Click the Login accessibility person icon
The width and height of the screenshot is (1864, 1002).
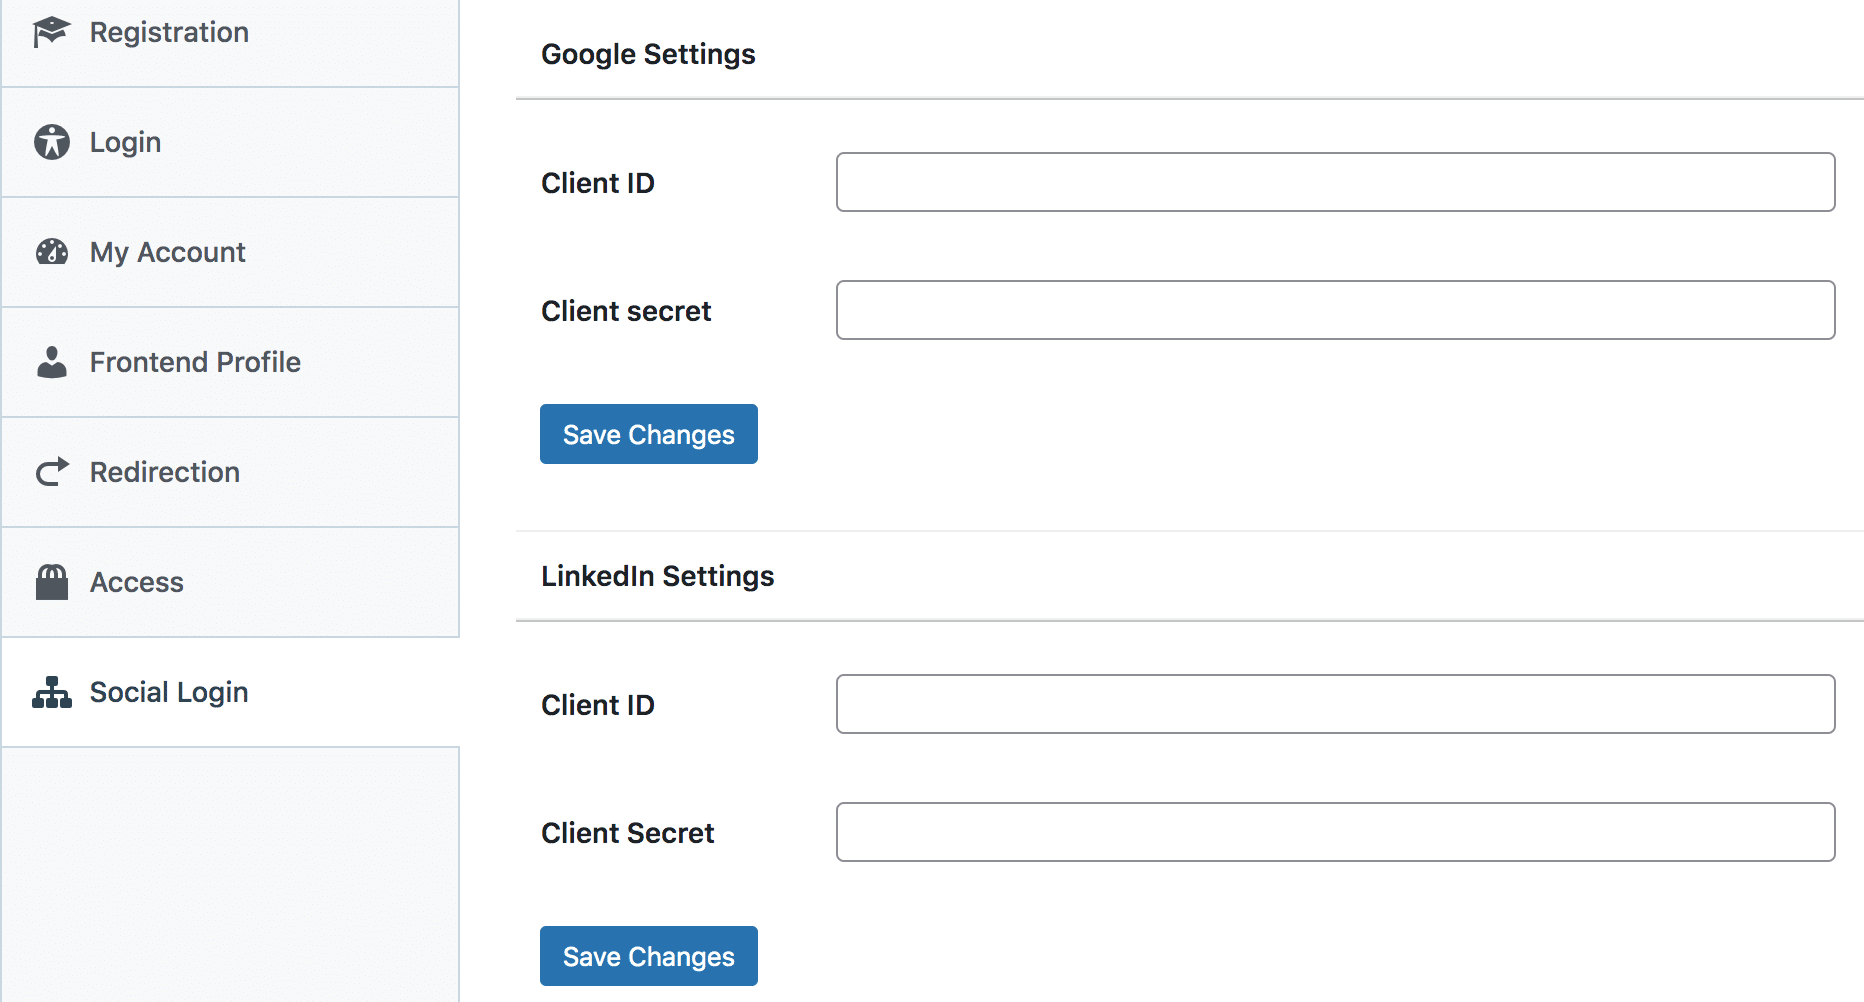[x=52, y=142]
